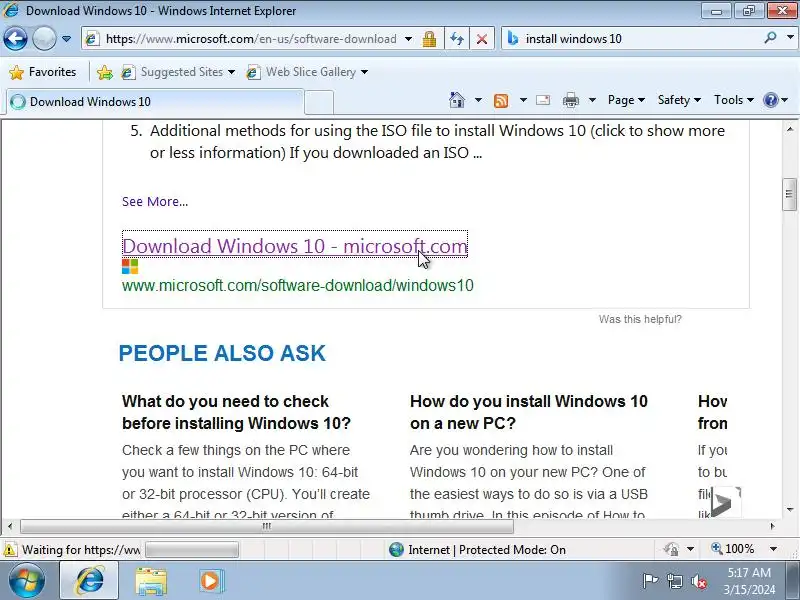
Task: Click the green www.microsoft.com/software-download/windows10 URL
Action: coord(297,285)
